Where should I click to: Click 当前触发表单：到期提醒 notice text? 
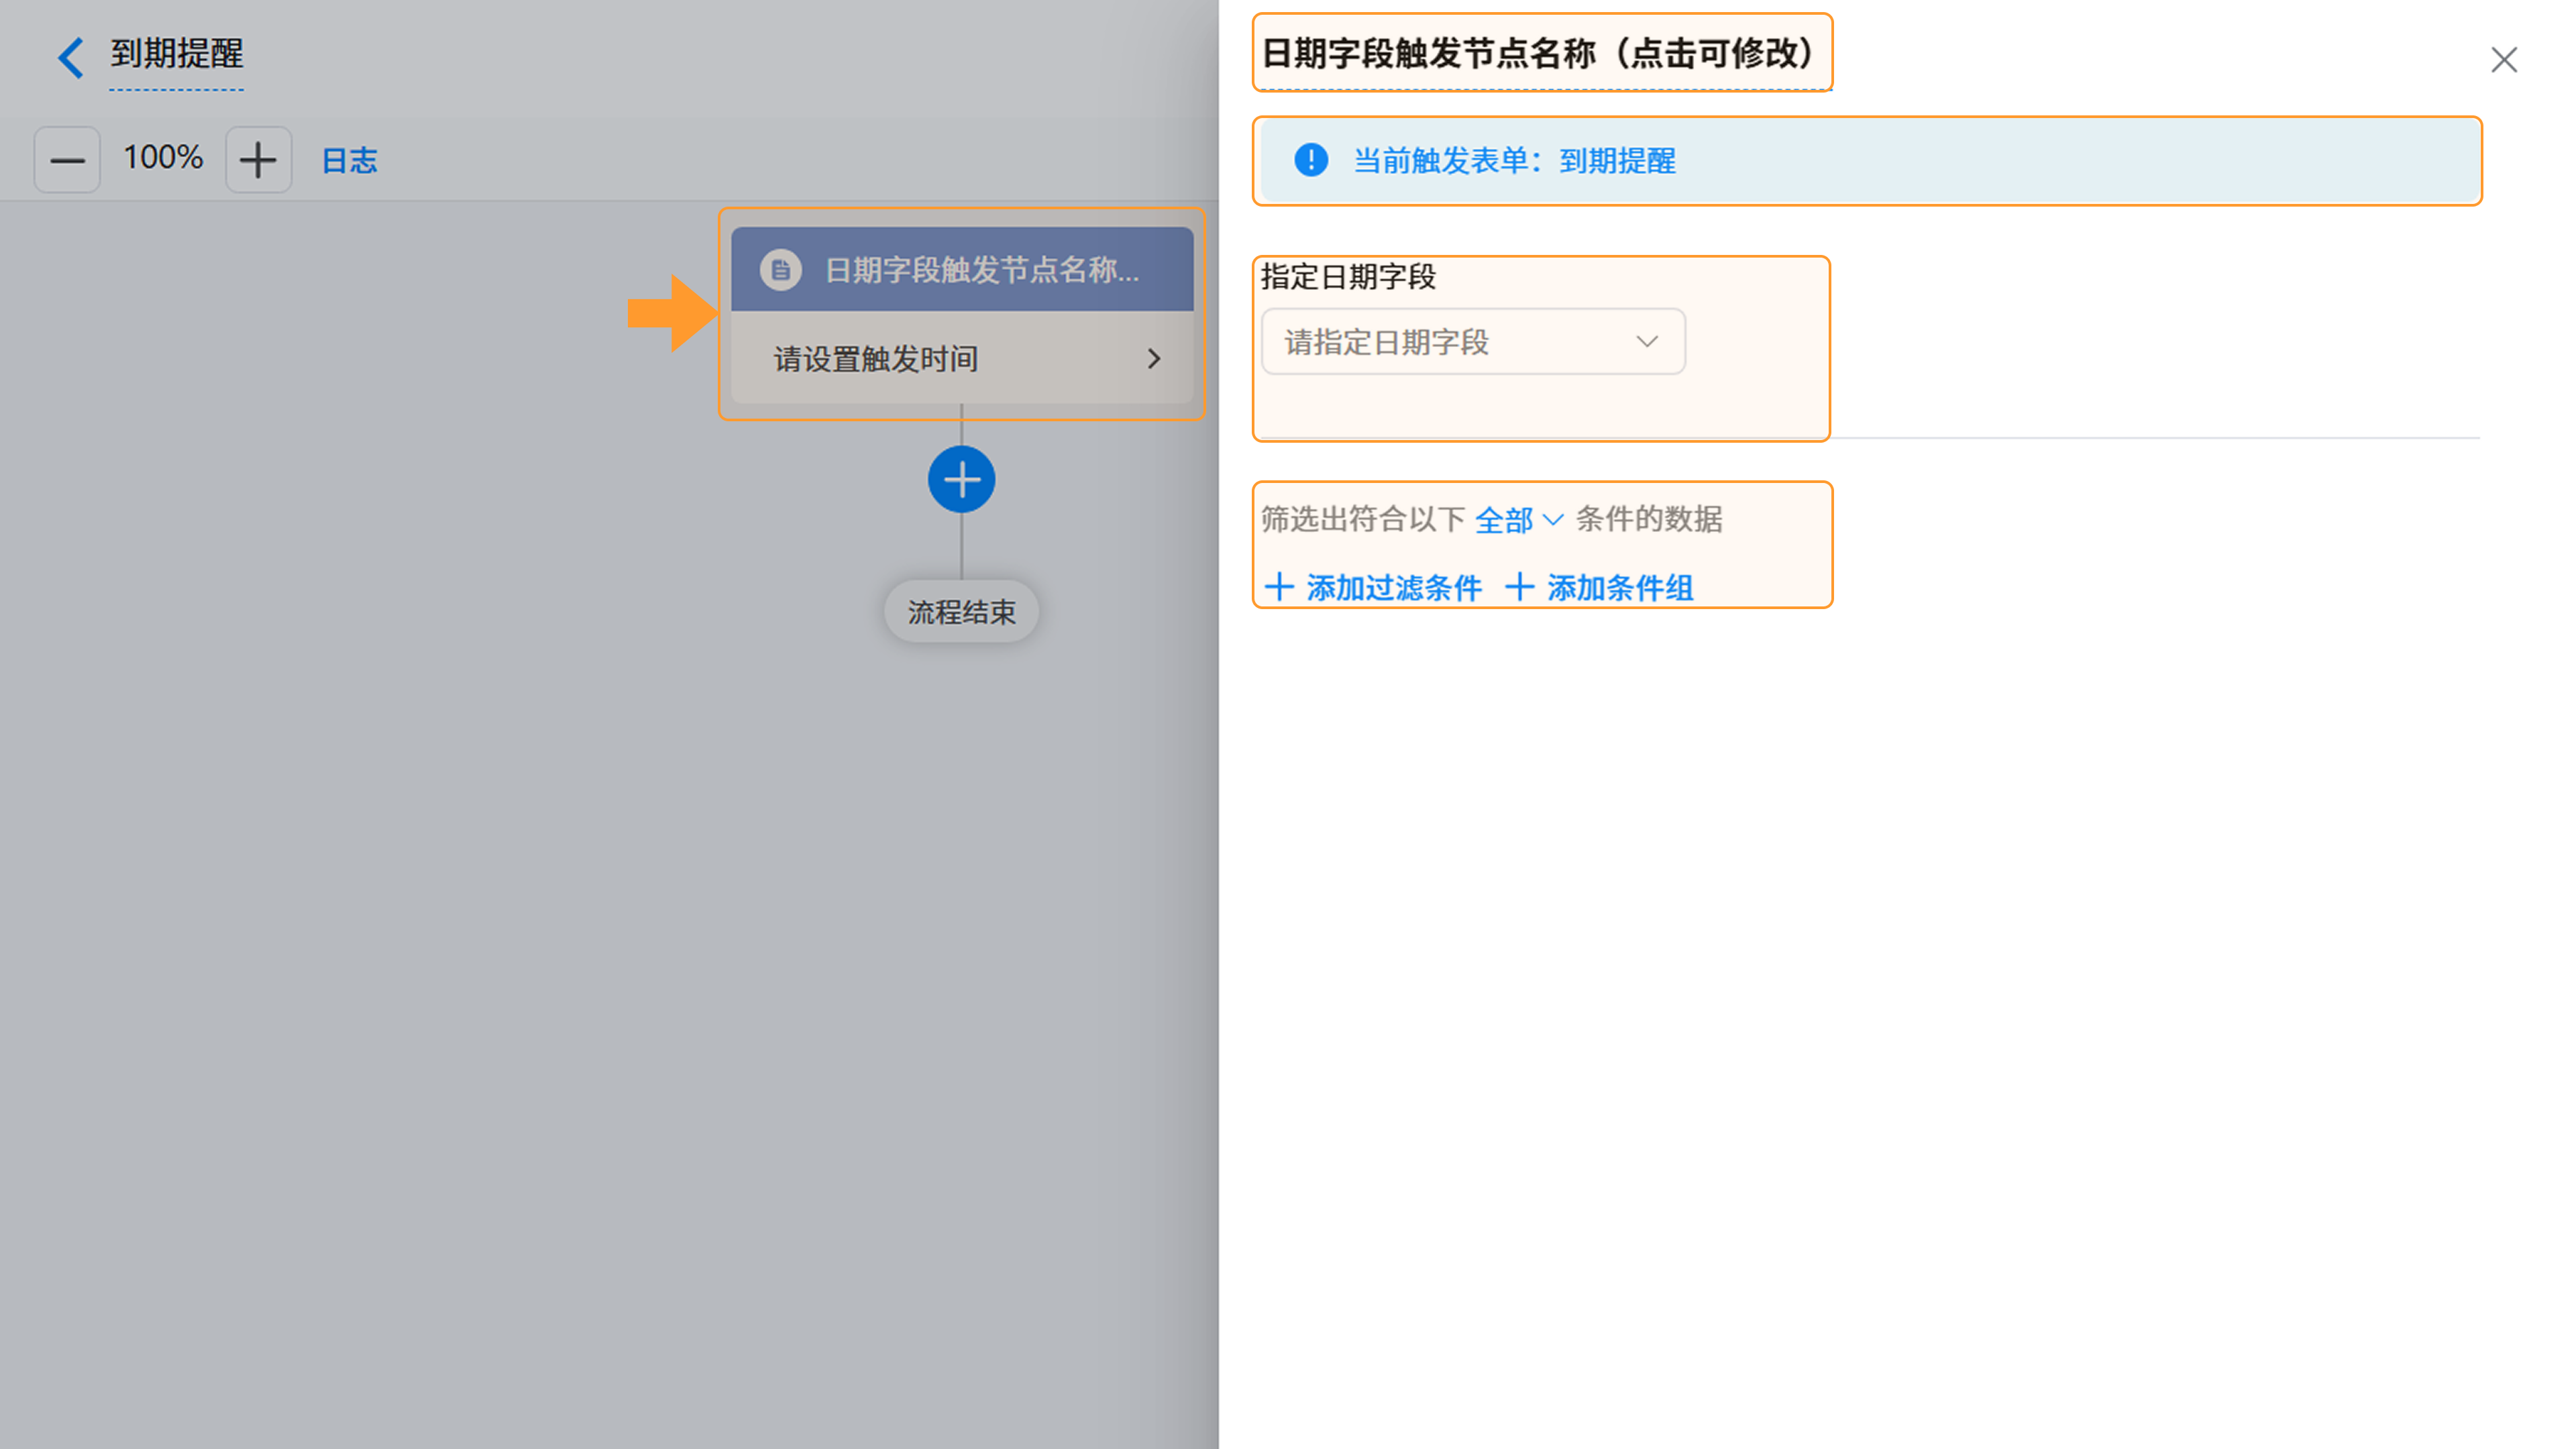pos(1514,161)
